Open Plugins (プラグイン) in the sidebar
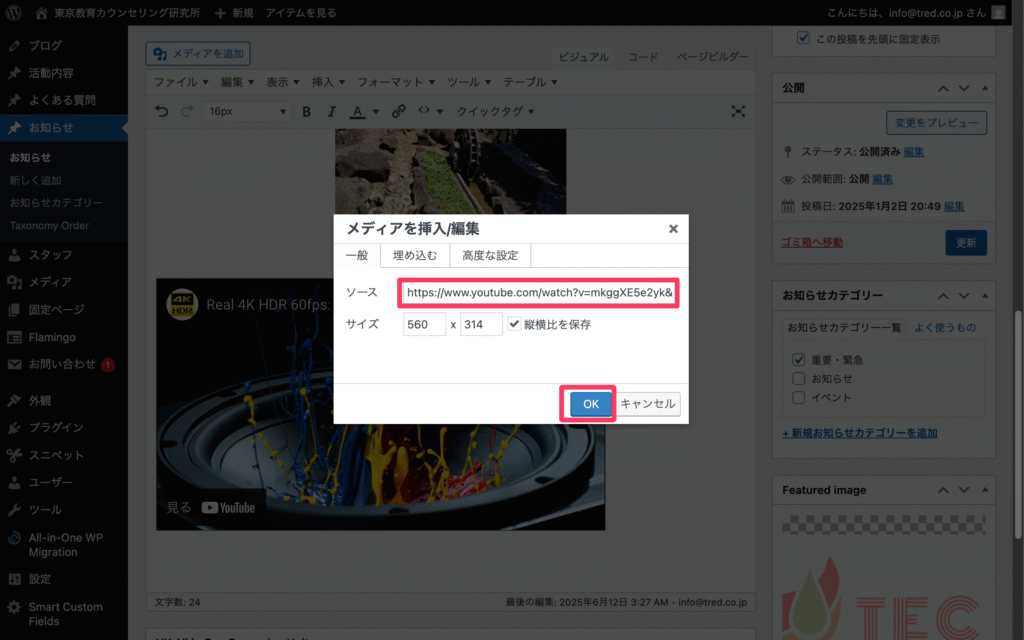The width and height of the screenshot is (1024, 640). point(56,427)
